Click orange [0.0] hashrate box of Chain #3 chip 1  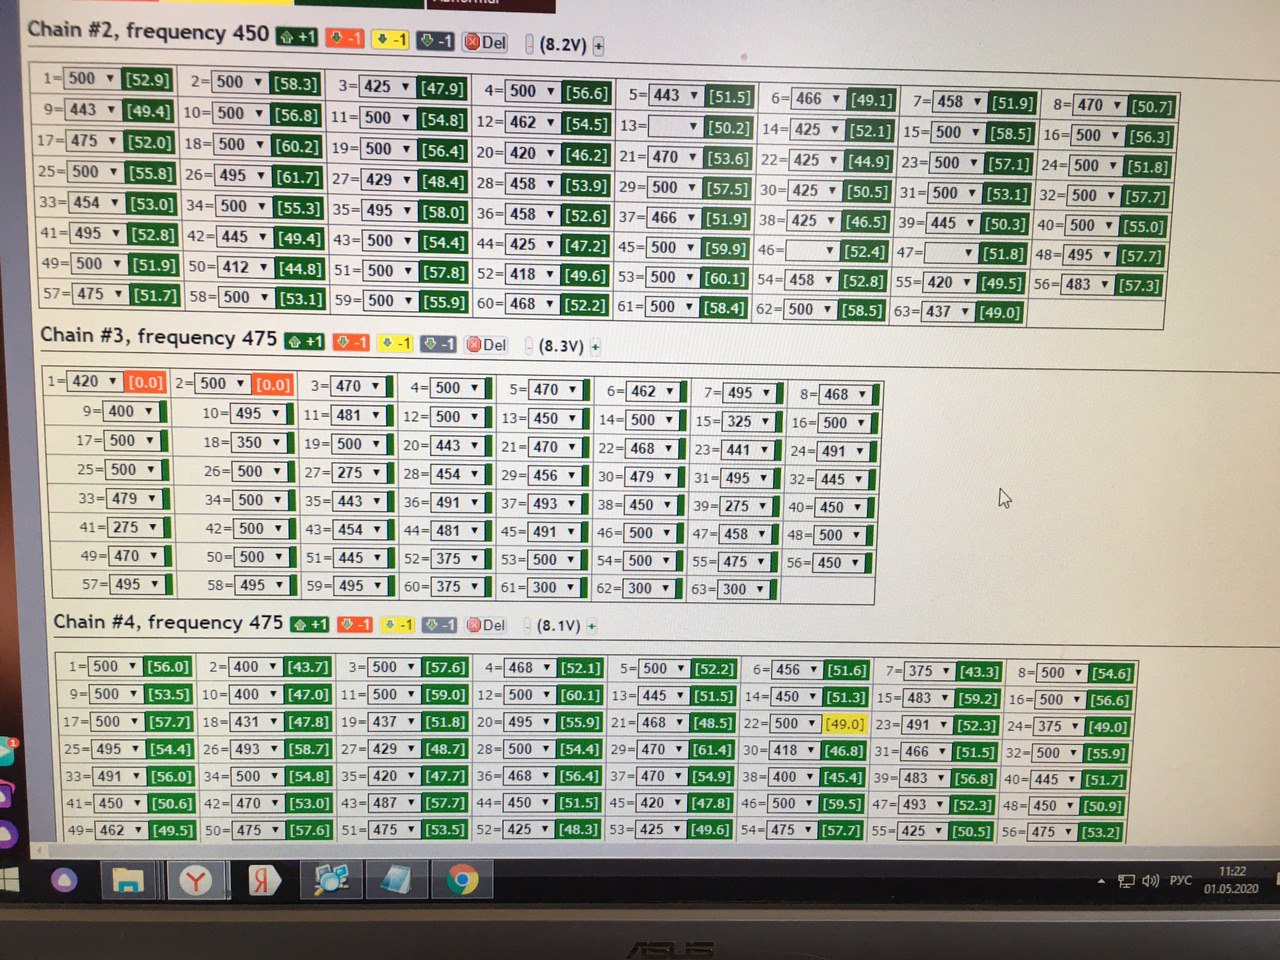145,382
